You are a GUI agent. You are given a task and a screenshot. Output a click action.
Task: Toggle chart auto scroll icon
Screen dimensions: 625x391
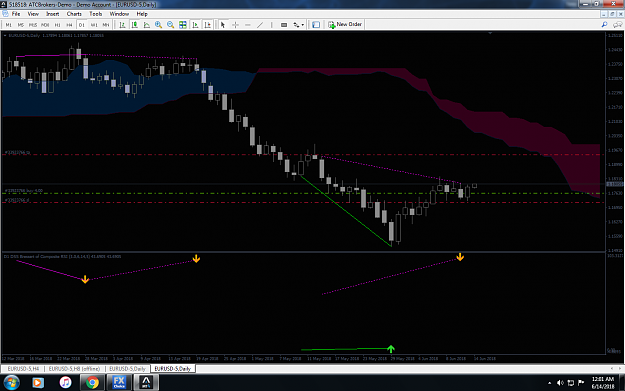[195, 25]
